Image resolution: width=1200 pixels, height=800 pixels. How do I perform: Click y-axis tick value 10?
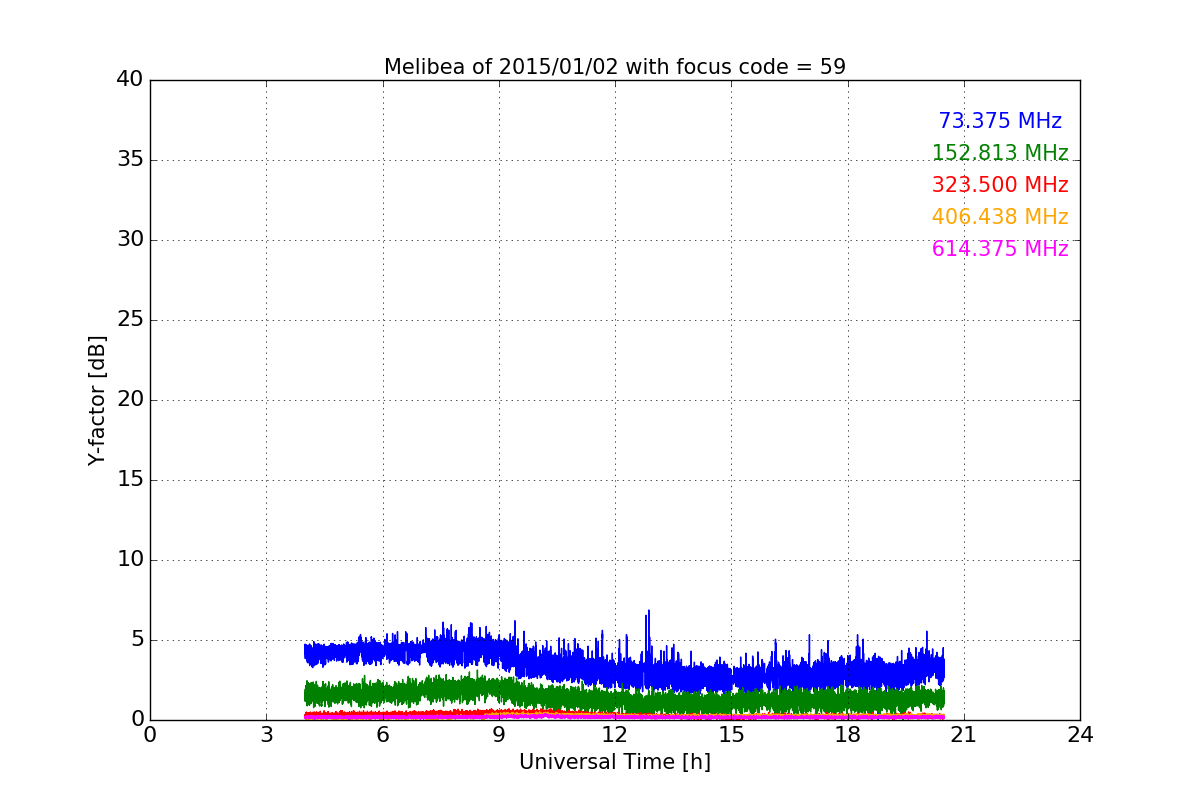[130, 560]
